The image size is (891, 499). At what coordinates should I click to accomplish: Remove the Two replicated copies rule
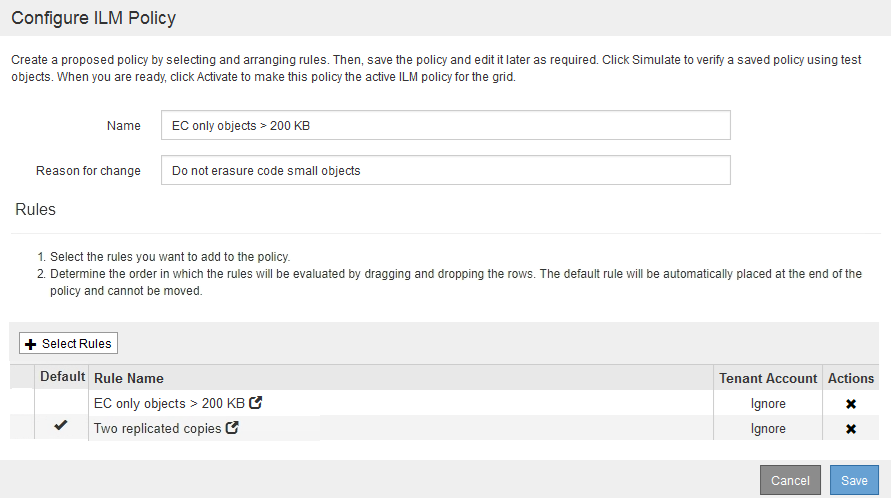[x=851, y=429]
